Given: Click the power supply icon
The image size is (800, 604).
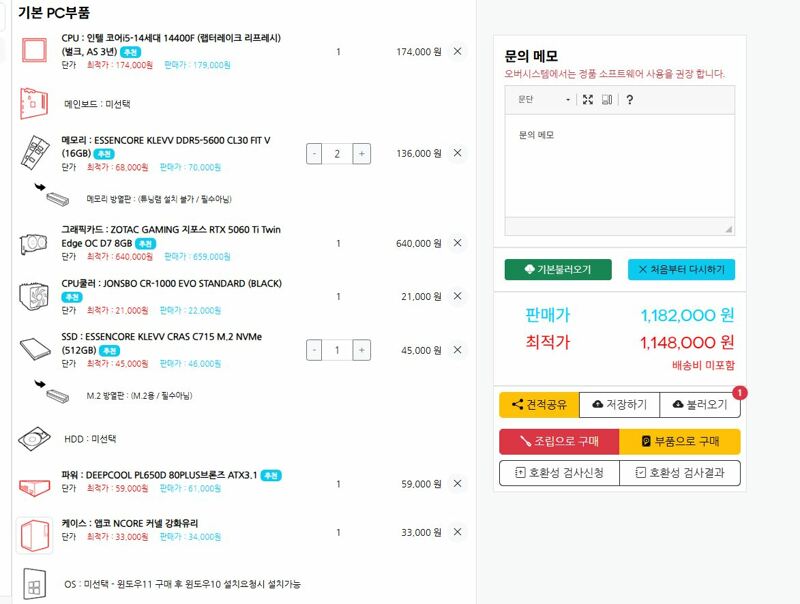Looking at the screenshot, I should 34,487.
